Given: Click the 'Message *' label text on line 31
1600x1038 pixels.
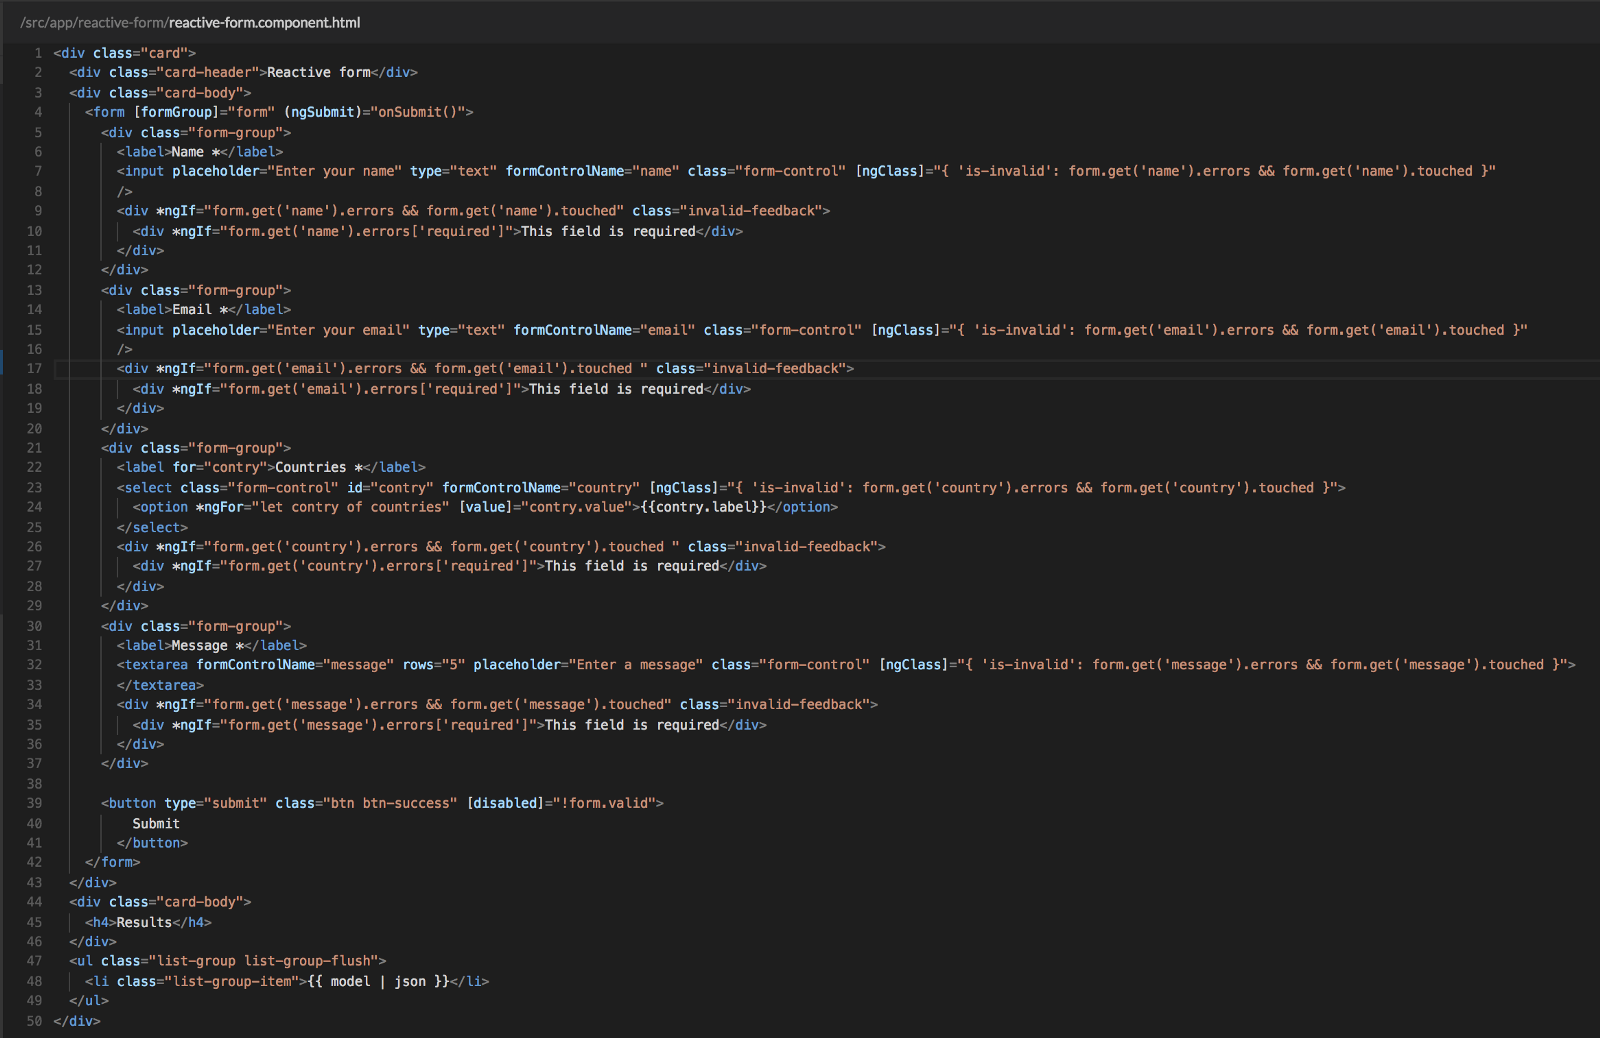Looking at the screenshot, I should [x=207, y=646].
